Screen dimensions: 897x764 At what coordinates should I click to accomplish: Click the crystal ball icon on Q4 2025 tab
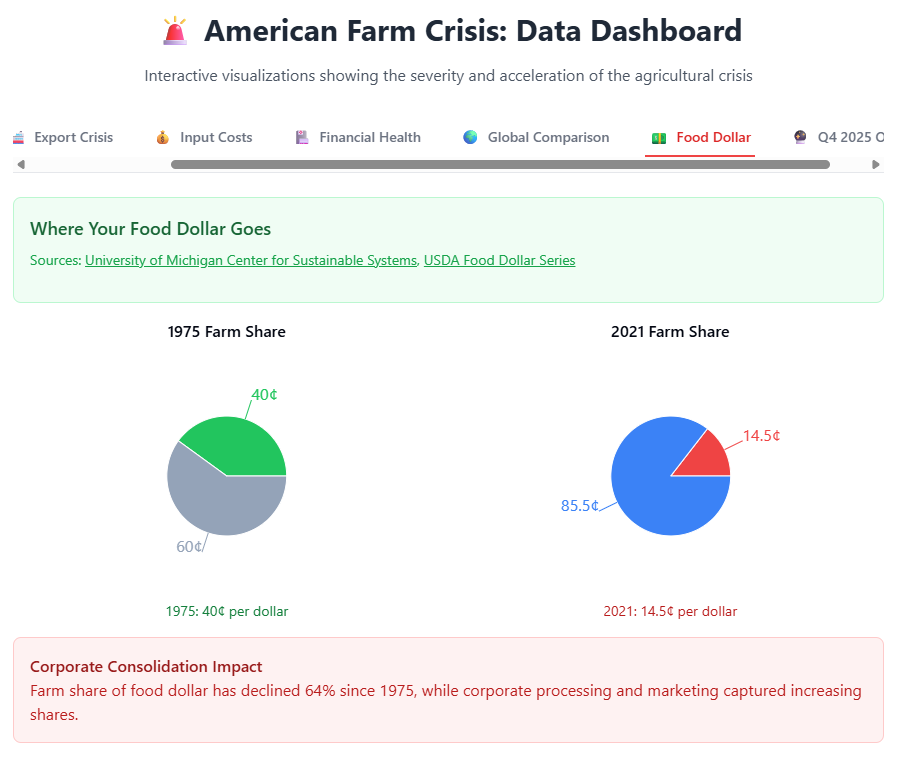click(x=800, y=138)
